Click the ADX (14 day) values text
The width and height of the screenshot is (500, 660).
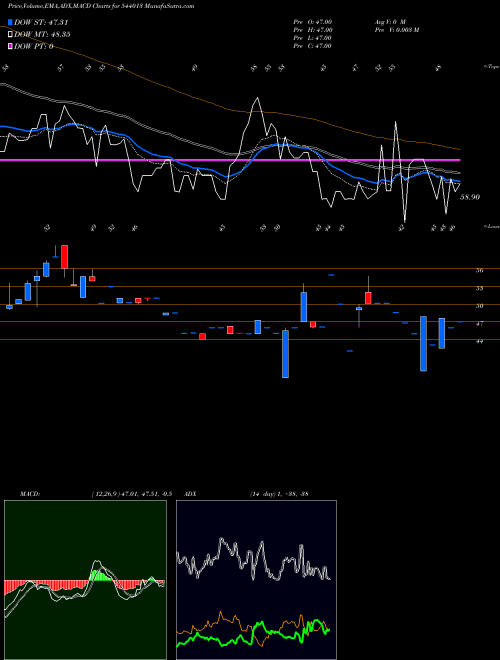[x=279, y=493]
